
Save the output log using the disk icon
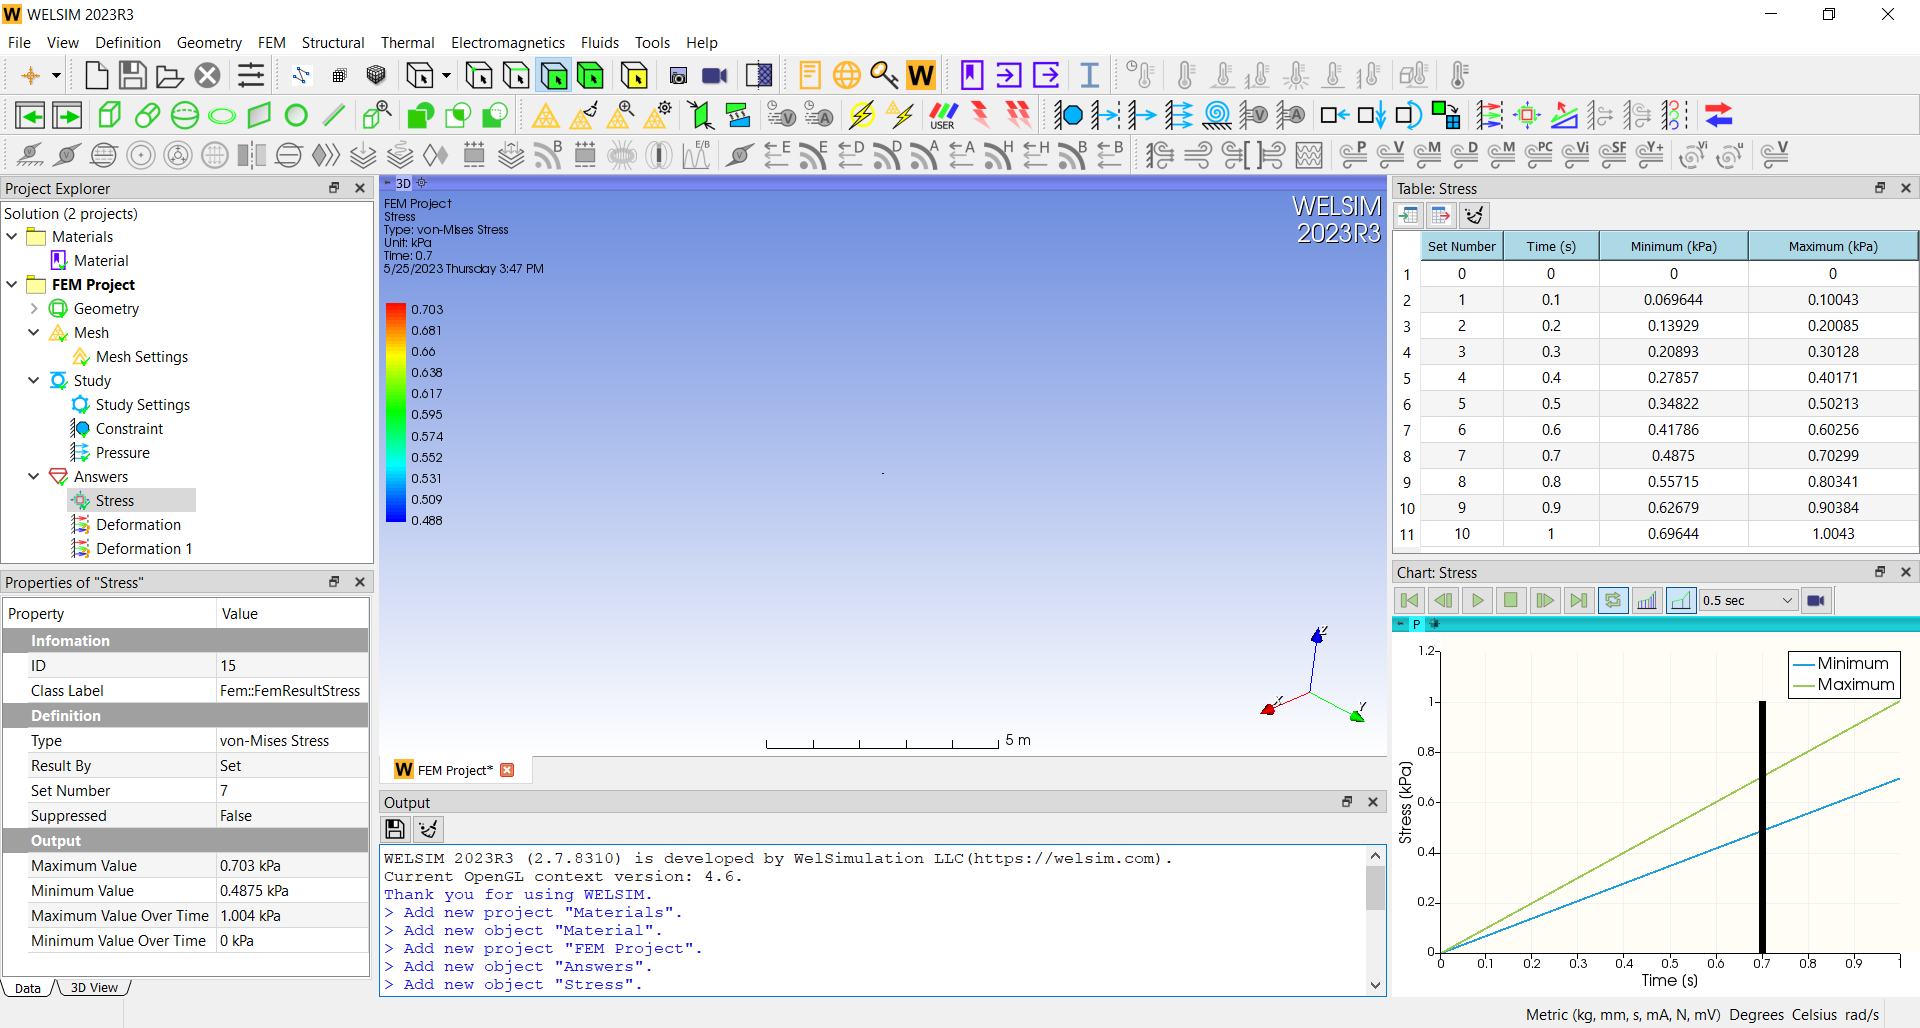394,829
